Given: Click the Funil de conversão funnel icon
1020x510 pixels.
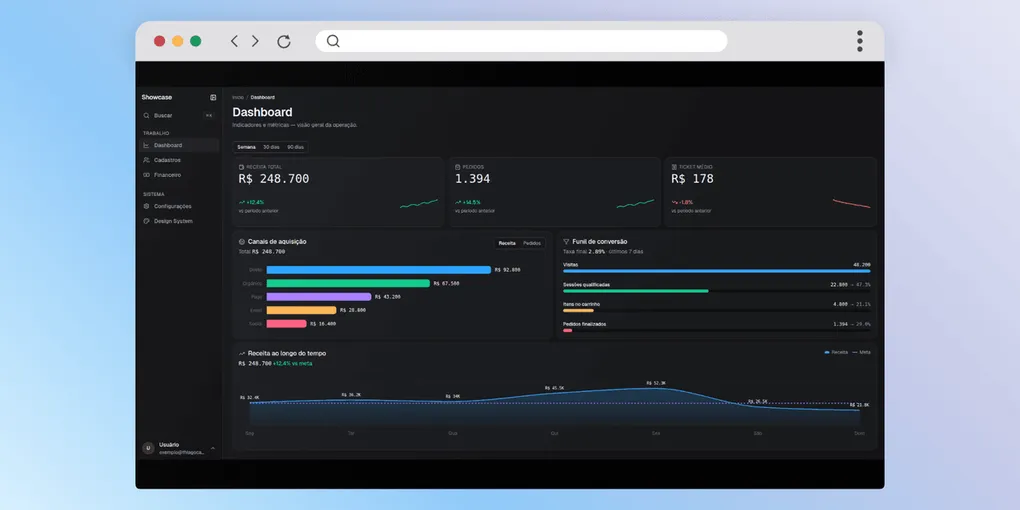Looking at the screenshot, I should pyautogui.click(x=566, y=241).
